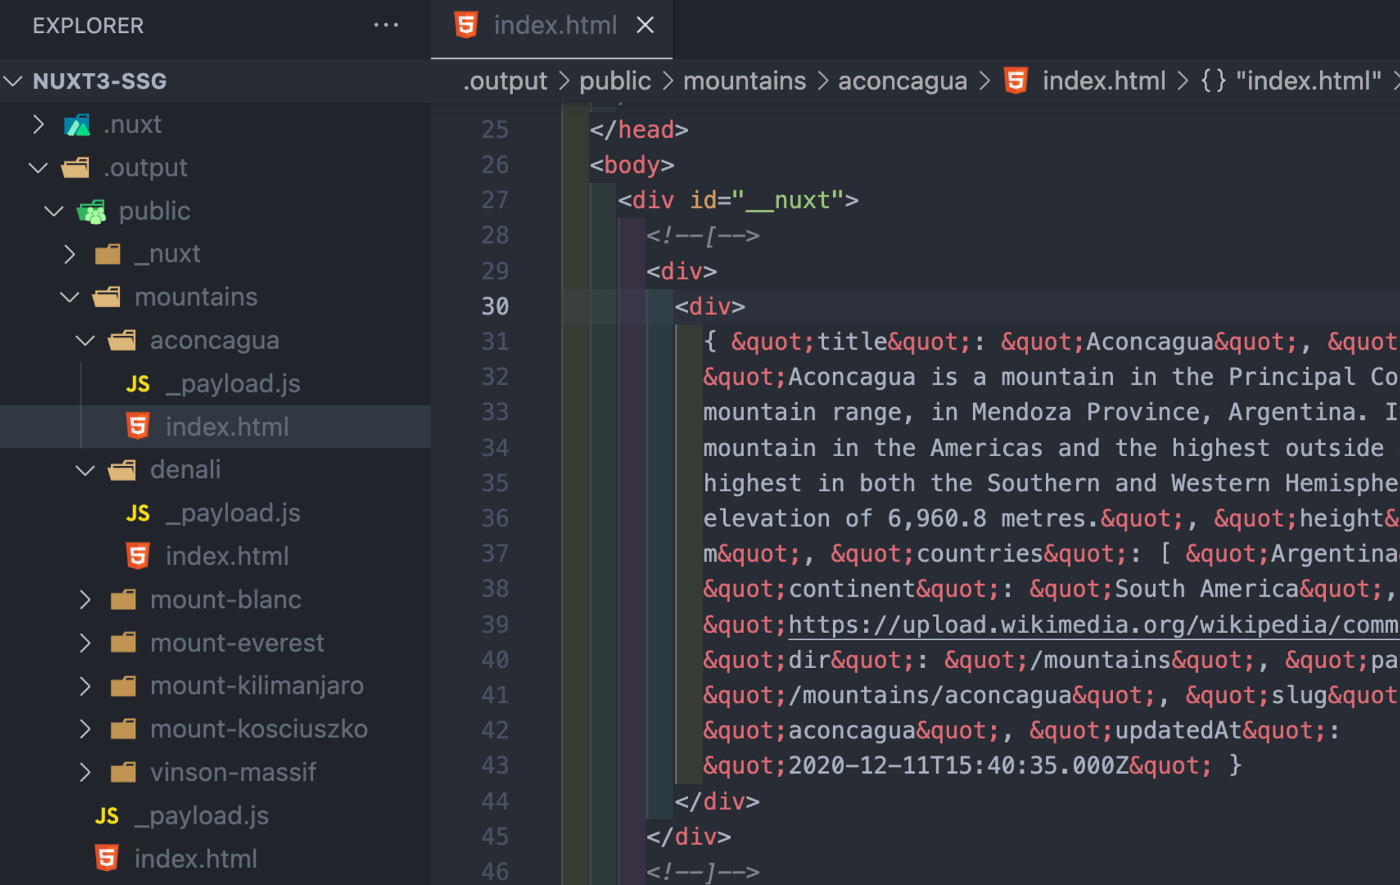Select the HTML5 icon on the index.html tab
The image size is (1400, 885).
coord(466,25)
